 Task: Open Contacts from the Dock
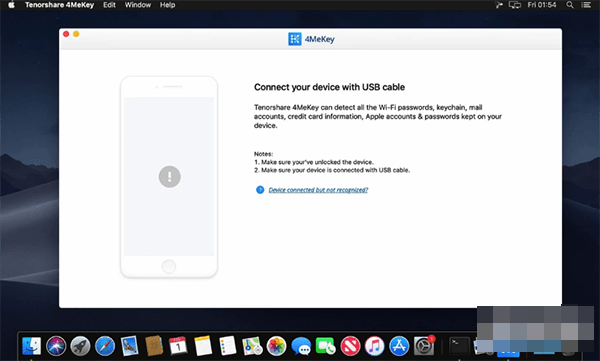click(x=154, y=346)
